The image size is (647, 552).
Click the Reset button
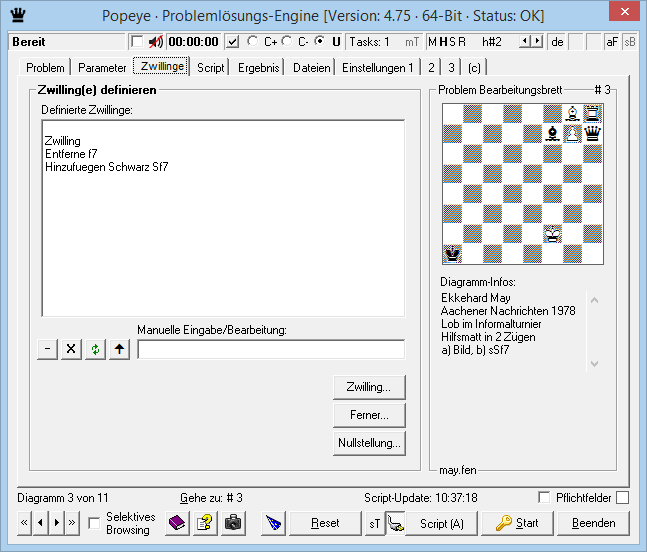tap(325, 523)
